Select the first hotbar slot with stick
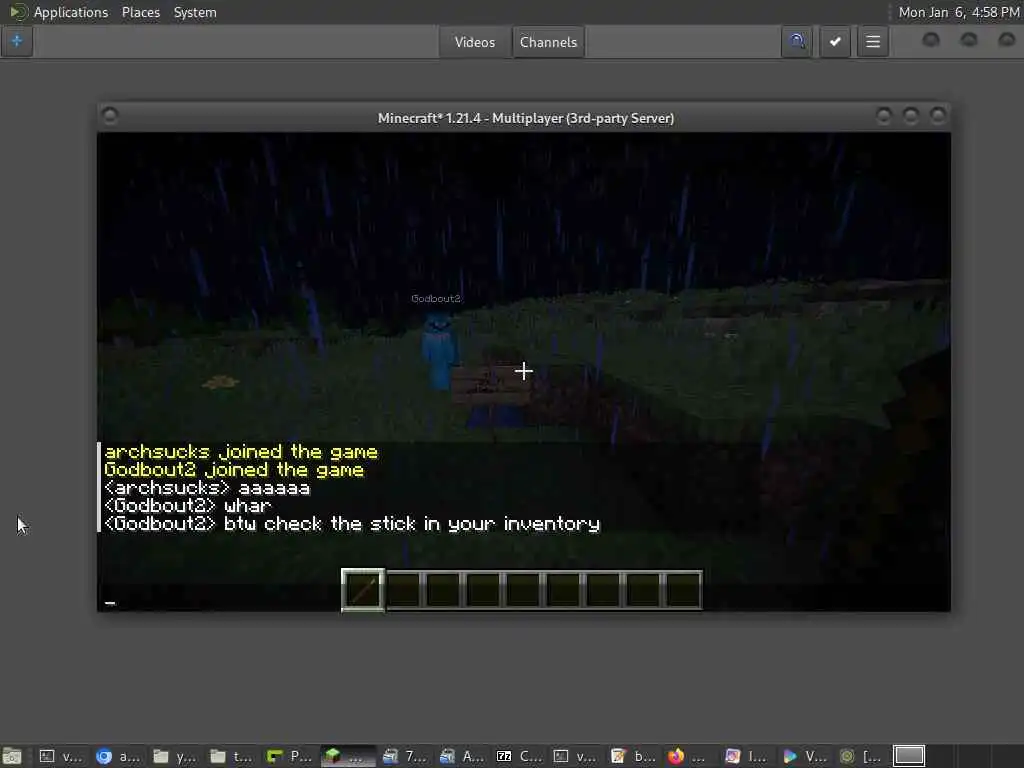Screen dimensions: 1024x768 (x=363, y=590)
